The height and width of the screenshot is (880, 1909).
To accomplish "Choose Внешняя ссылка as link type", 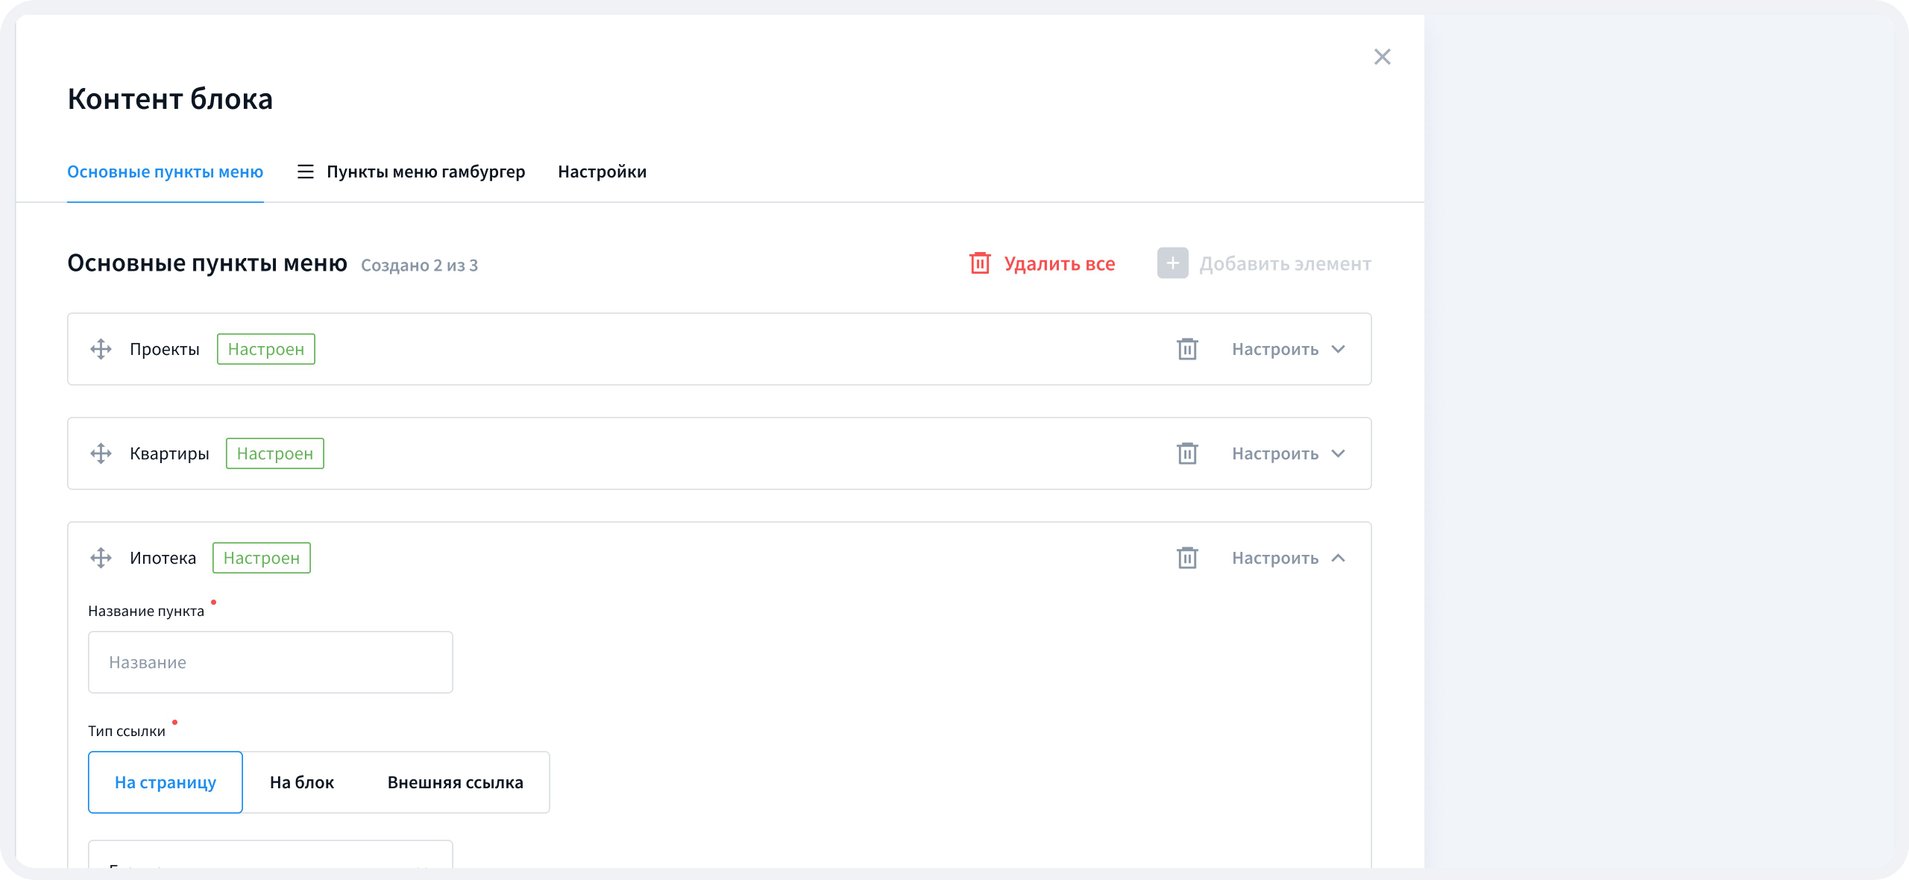I will [x=455, y=782].
